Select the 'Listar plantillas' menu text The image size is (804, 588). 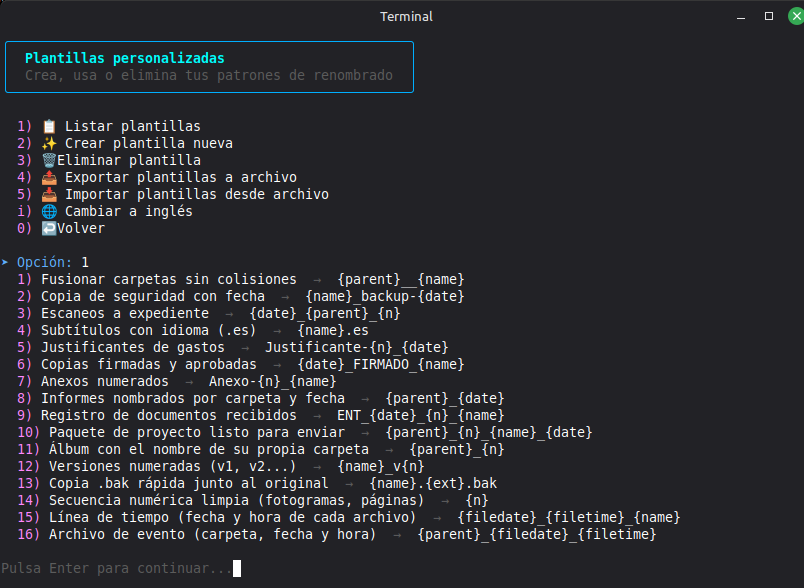click(133, 126)
